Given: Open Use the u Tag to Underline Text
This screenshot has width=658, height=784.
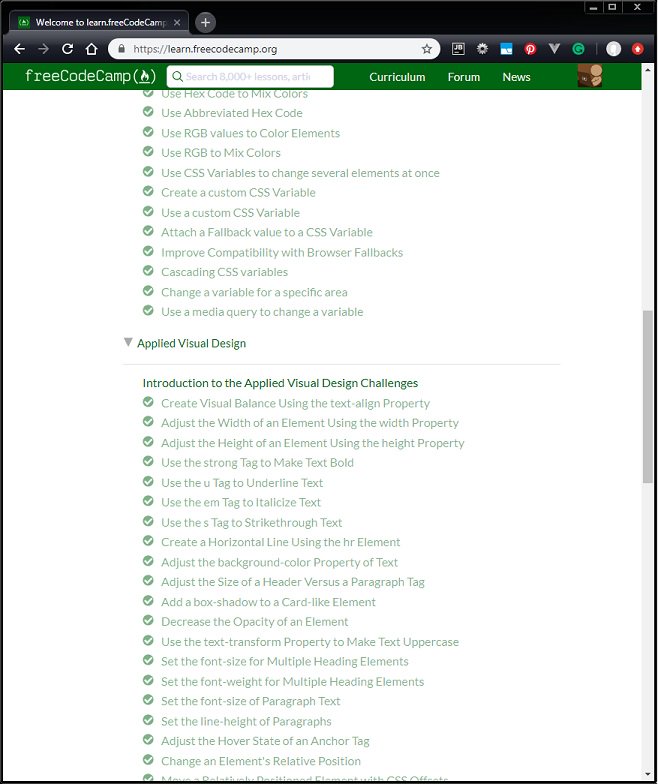Looking at the screenshot, I should click(x=242, y=483).
